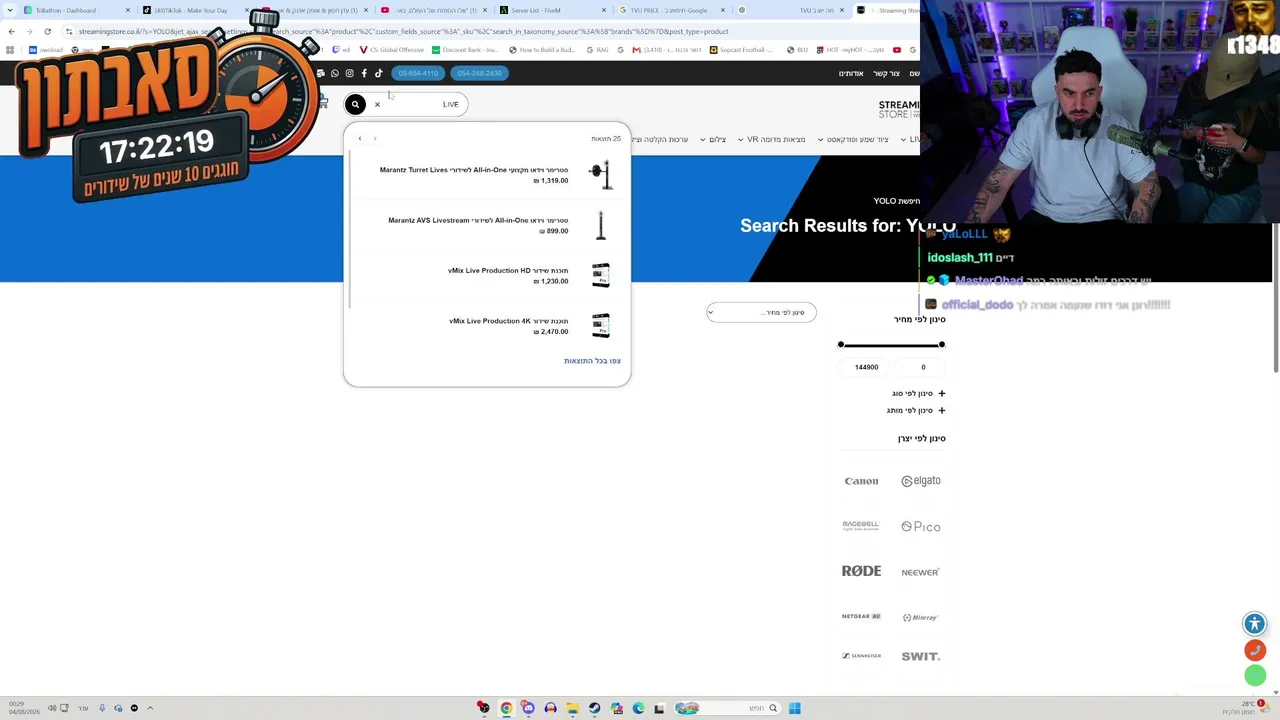The width and height of the screenshot is (1280, 720).
Task: Open the WhatsApp social icon in the header
Action: 335,73
